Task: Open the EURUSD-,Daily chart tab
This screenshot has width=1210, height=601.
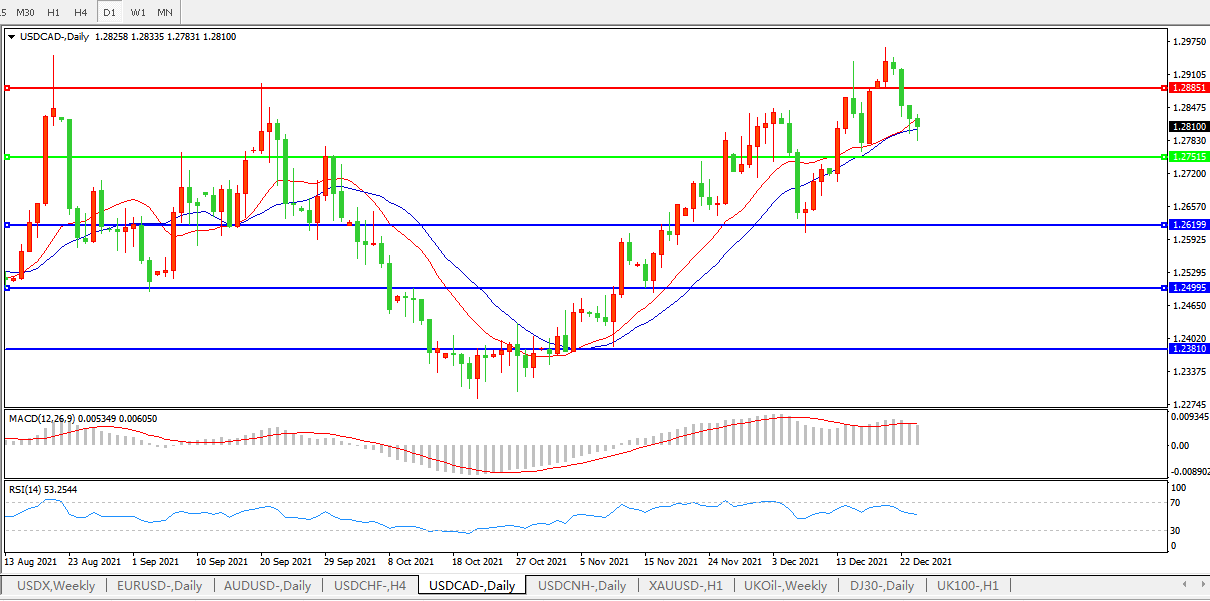Action: 160,586
